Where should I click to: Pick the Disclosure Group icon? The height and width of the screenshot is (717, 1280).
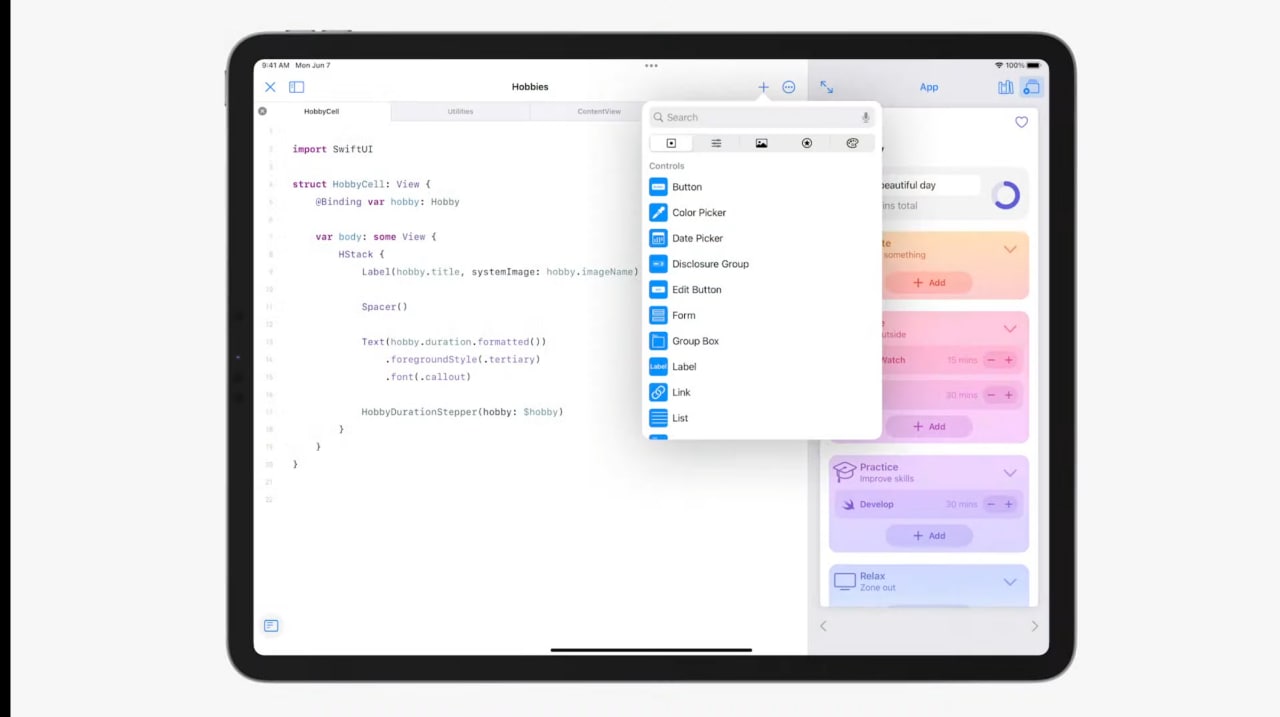click(658, 264)
